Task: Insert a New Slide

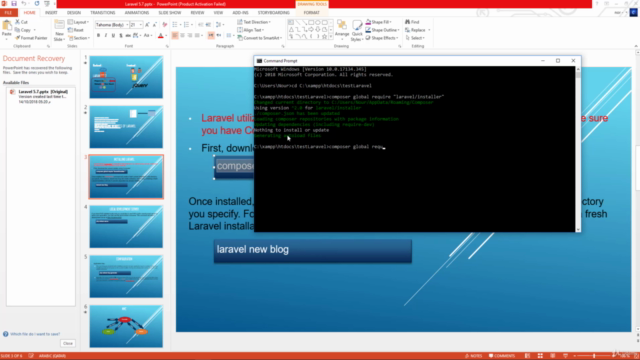Action: point(59,30)
